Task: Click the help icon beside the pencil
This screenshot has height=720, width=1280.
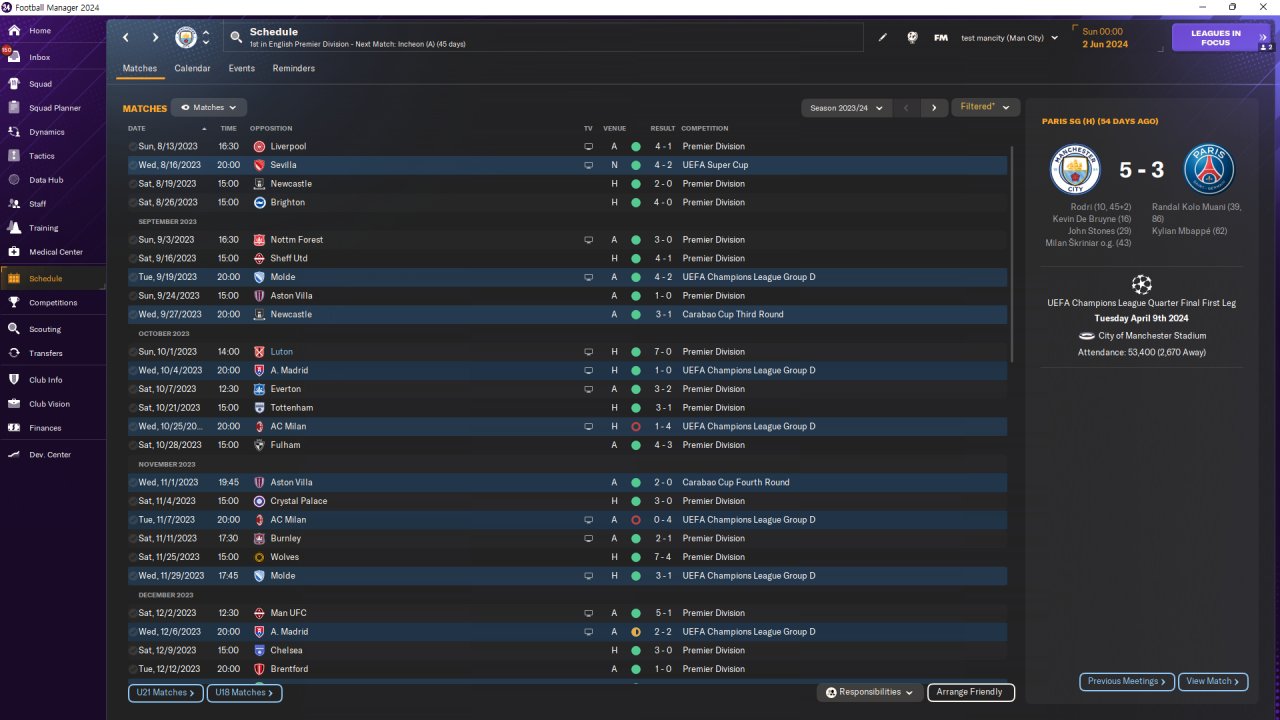Action: pyautogui.click(x=912, y=38)
